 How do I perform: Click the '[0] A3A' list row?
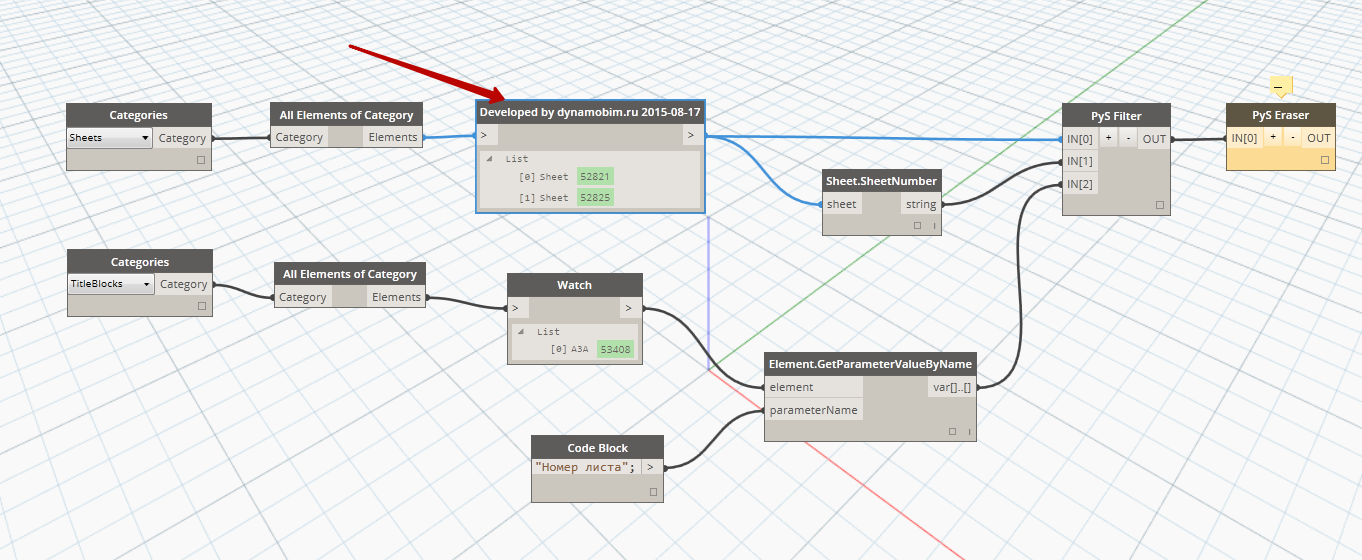[x=591, y=349]
